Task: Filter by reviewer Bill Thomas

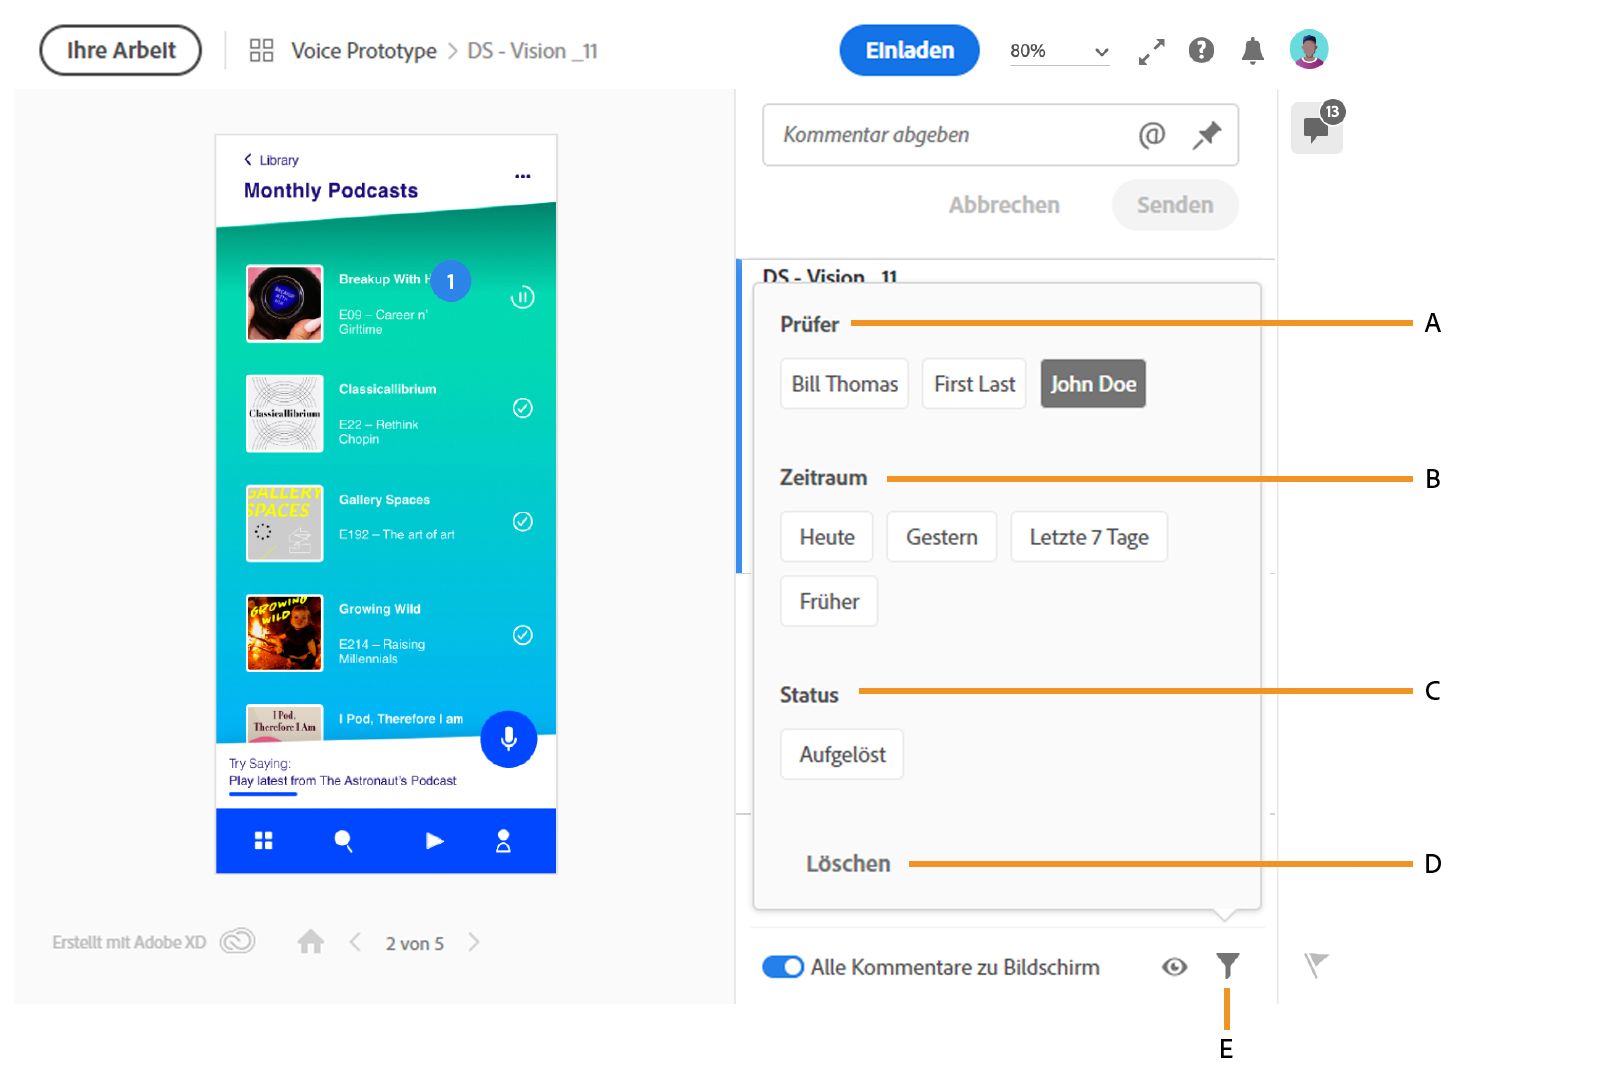Action: [x=845, y=384]
